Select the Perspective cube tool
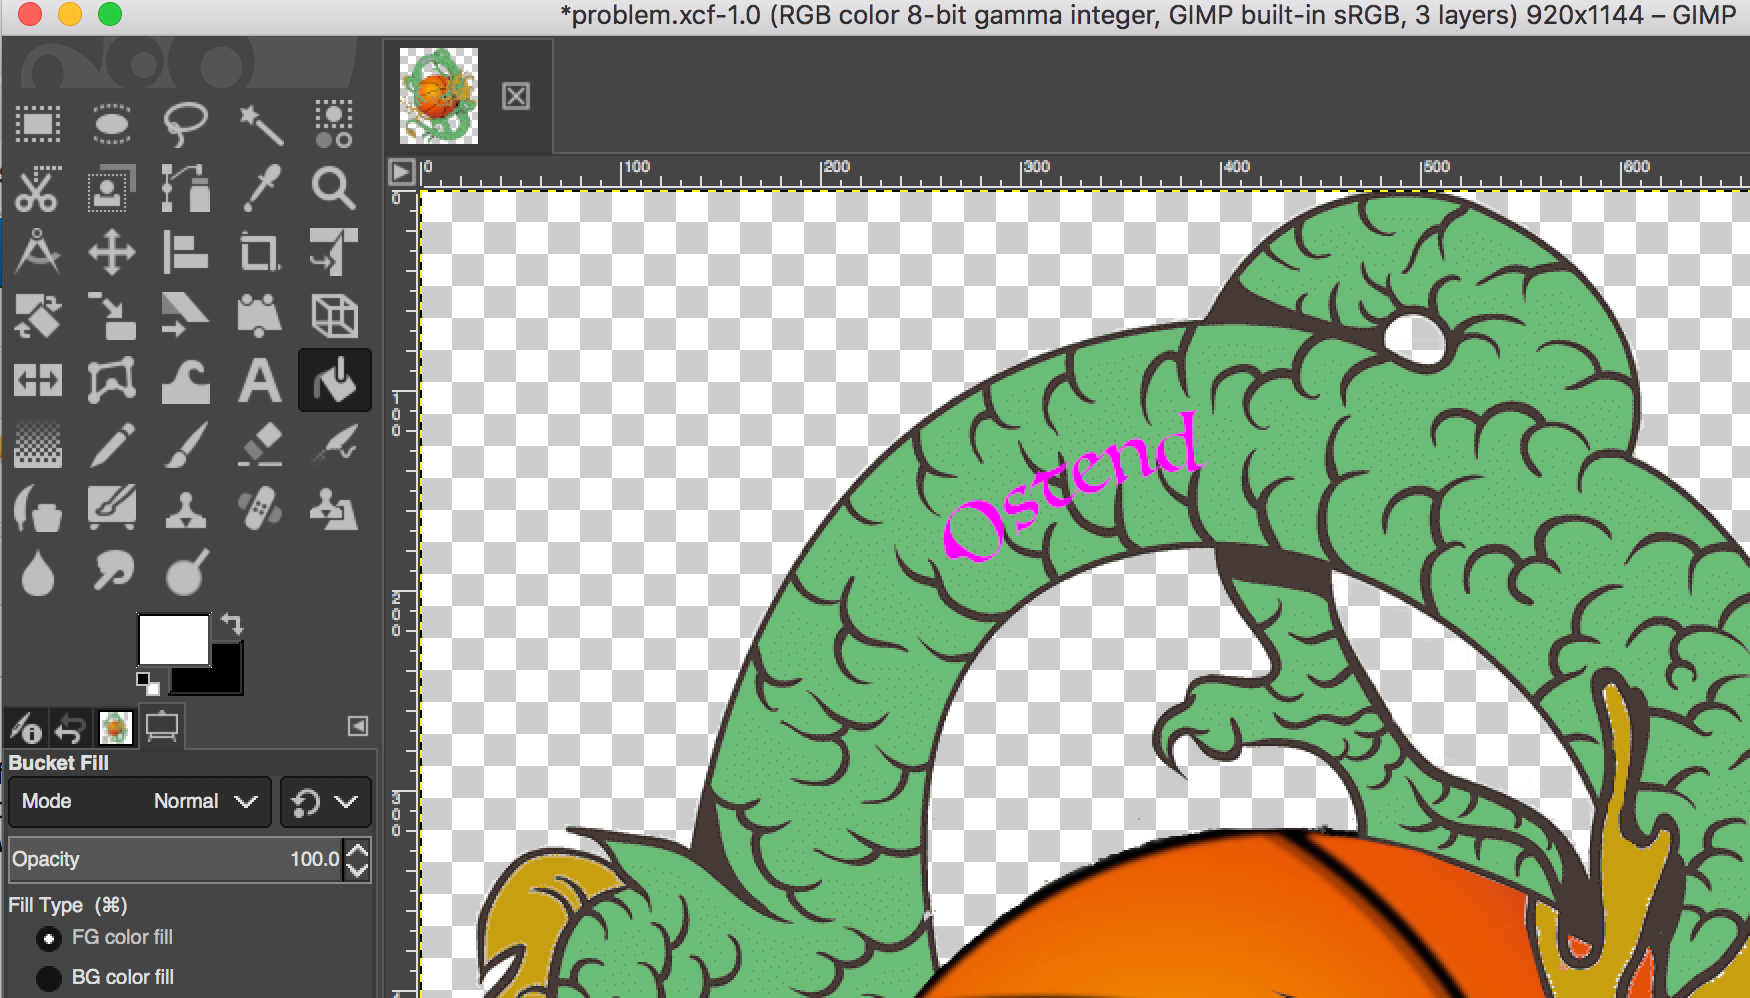 click(x=334, y=316)
